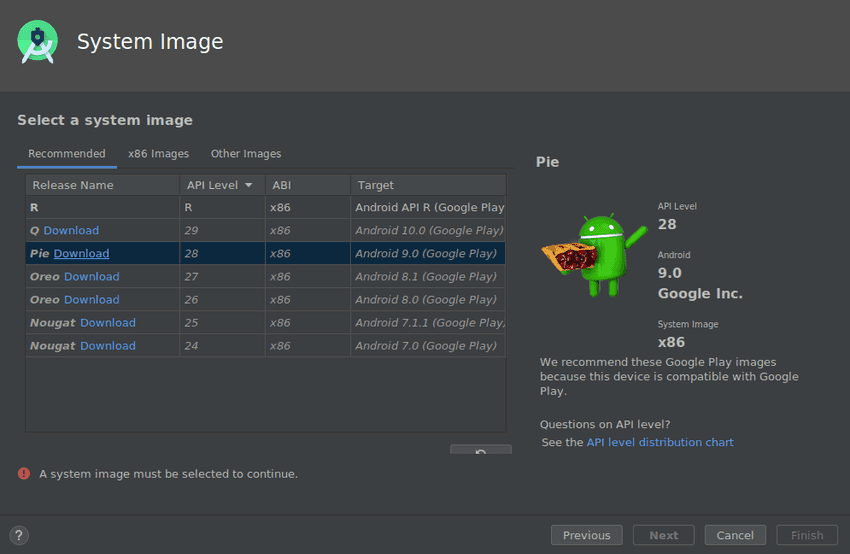Viewport: 850px width, 554px height.
Task: Click the Target column header
Action: (376, 185)
